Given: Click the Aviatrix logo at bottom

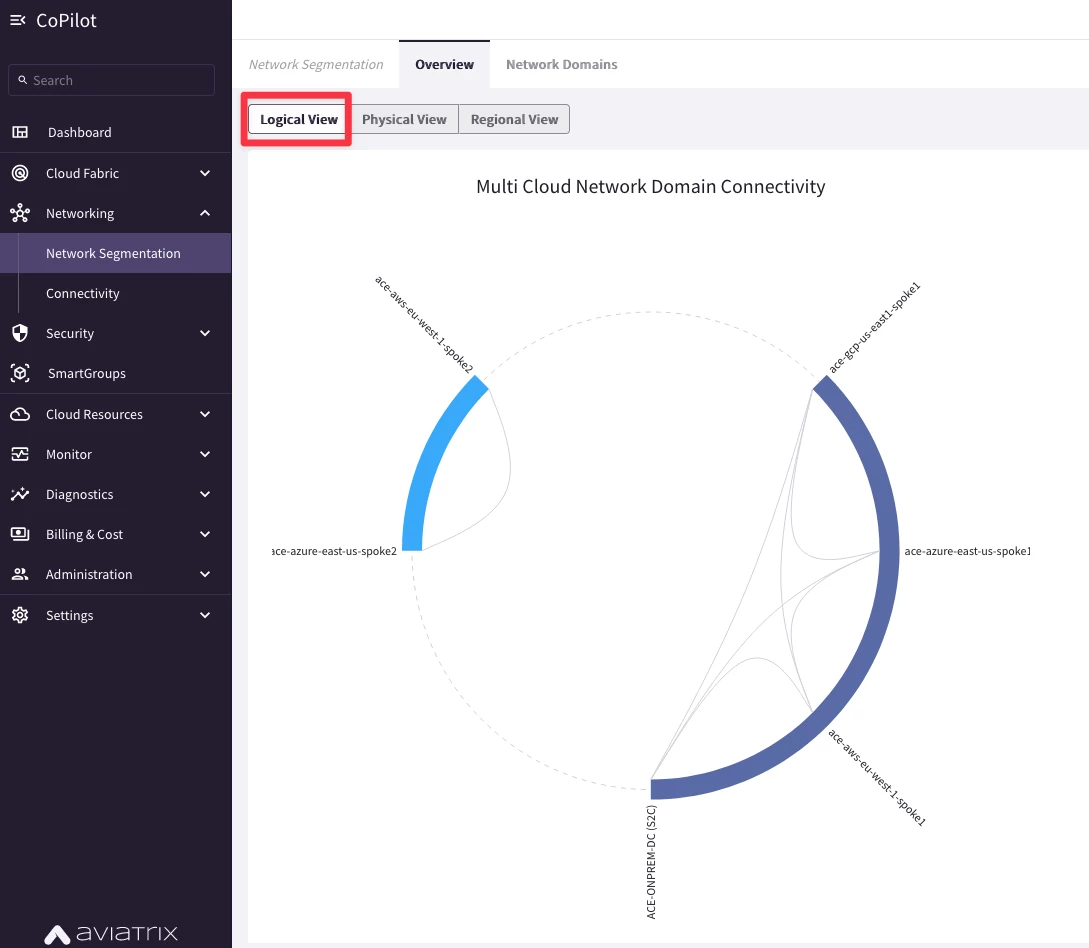Looking at the screenshot, I should [x=111, y=933].
